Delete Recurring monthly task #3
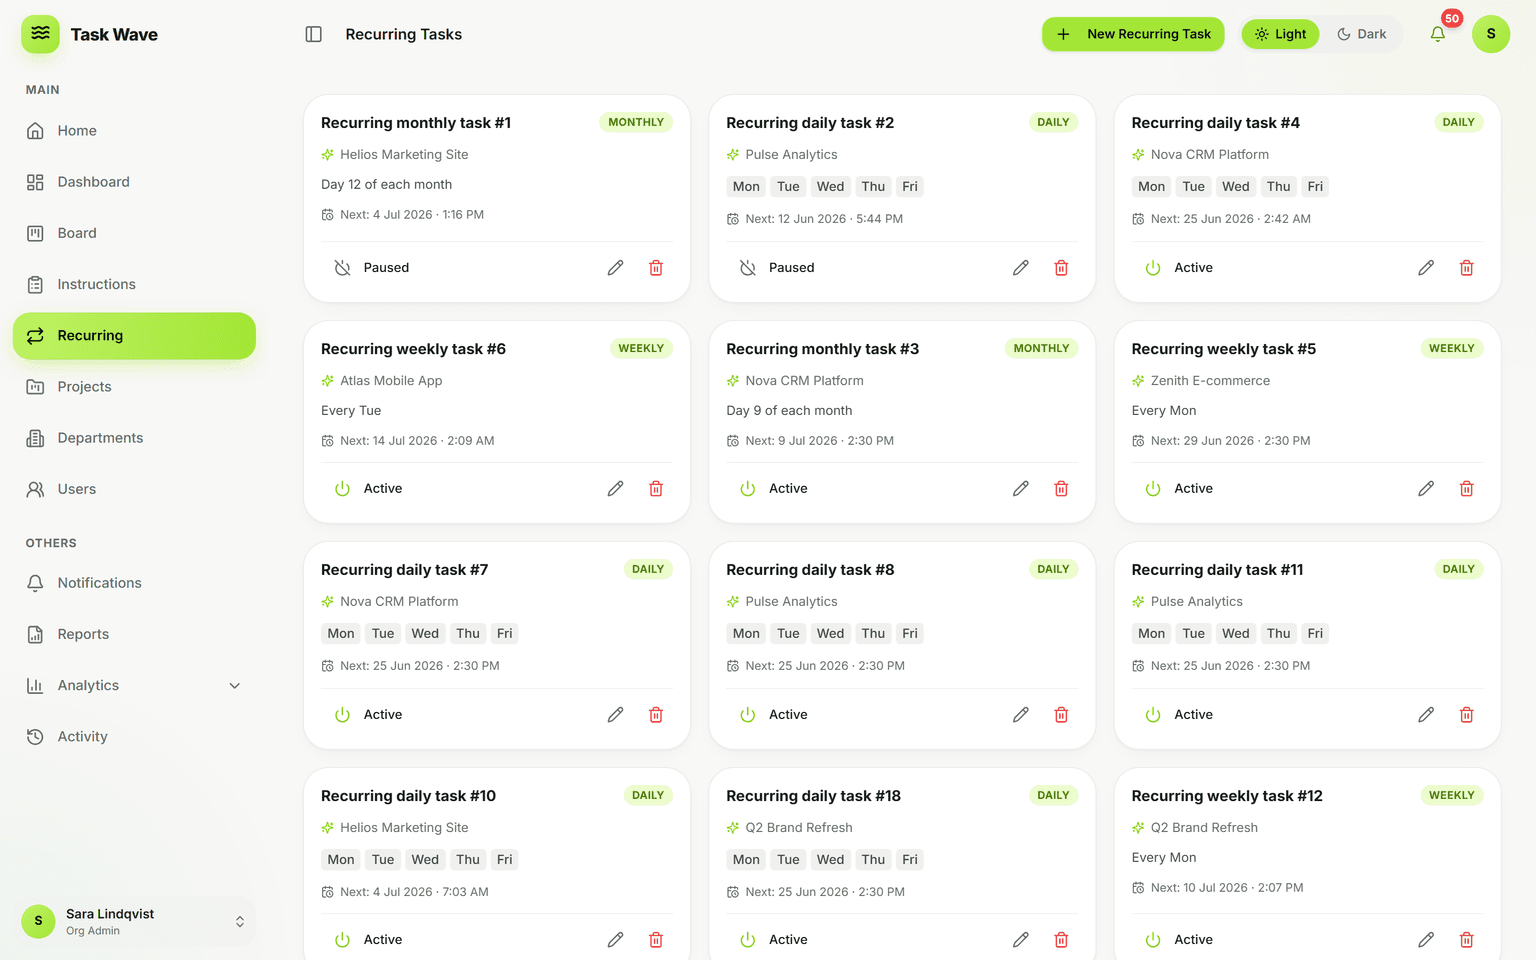This screenshot has height=960, width=1536. [x=1061, y=488]
